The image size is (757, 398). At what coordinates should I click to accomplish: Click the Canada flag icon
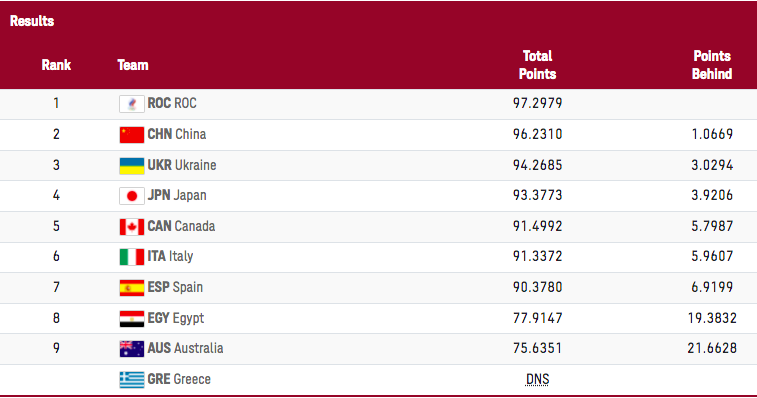tap(132, 227)
